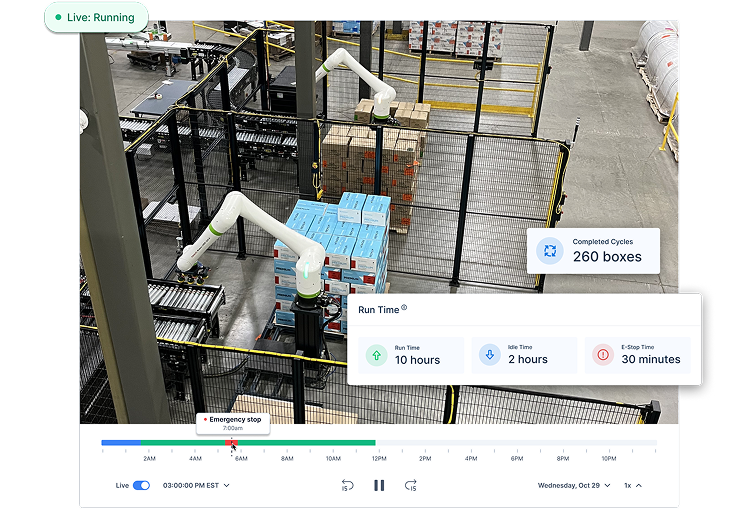Screen dimensions: 746x510
Task: Click the red emergency stop timeline segment
Action: point(231,443)
